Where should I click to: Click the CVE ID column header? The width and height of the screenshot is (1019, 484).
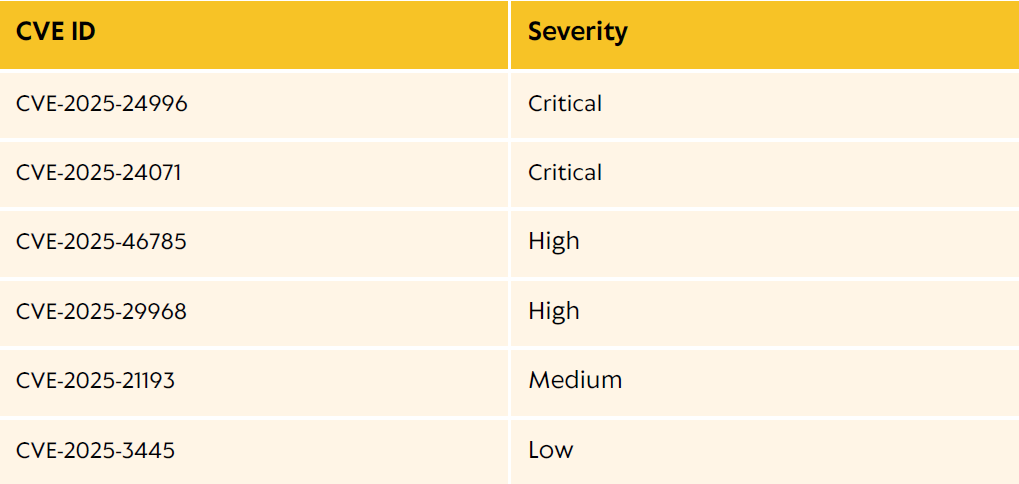(x=56, y=32)
